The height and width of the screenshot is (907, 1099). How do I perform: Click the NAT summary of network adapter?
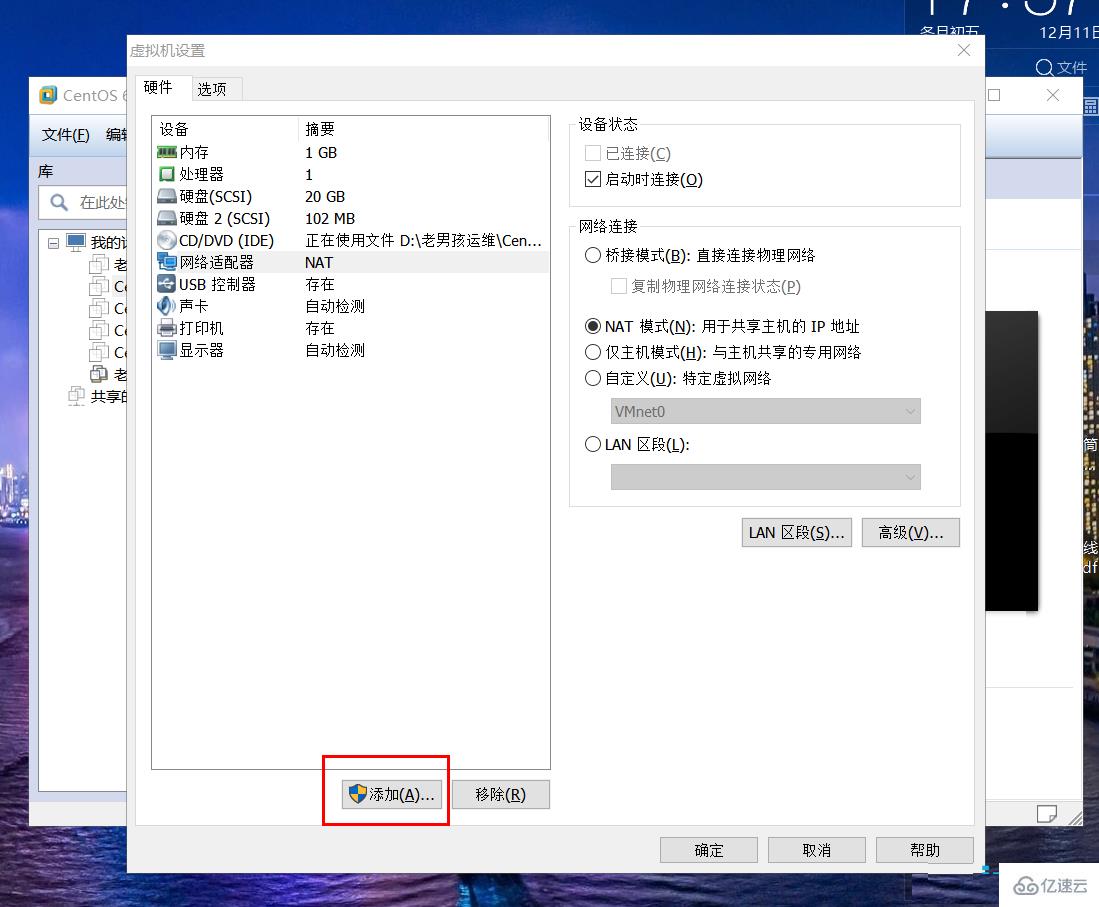(x=319, y=263)
